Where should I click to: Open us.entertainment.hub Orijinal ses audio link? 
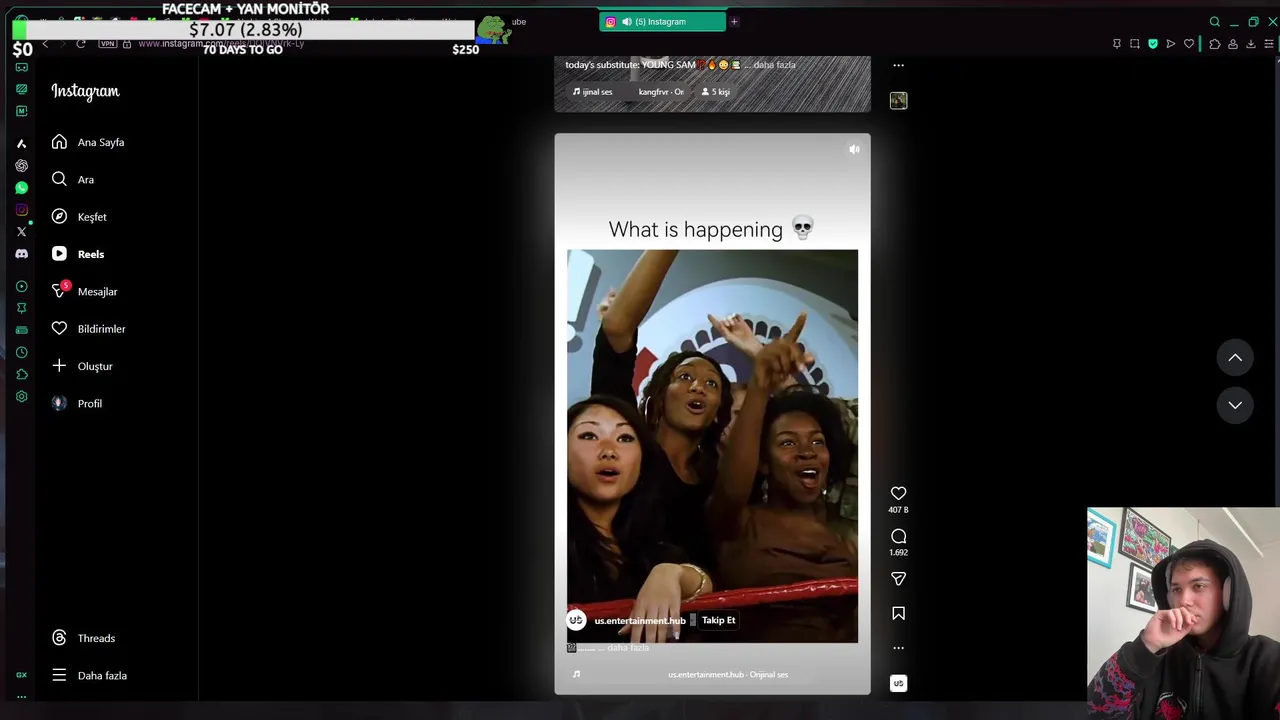pos(728,675)
